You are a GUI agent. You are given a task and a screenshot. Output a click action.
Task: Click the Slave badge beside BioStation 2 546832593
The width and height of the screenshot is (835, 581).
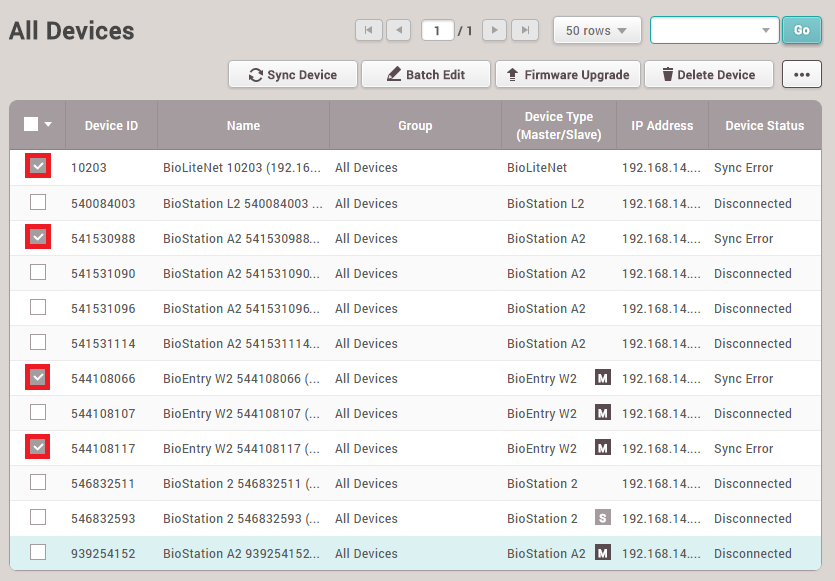[602, 518]
